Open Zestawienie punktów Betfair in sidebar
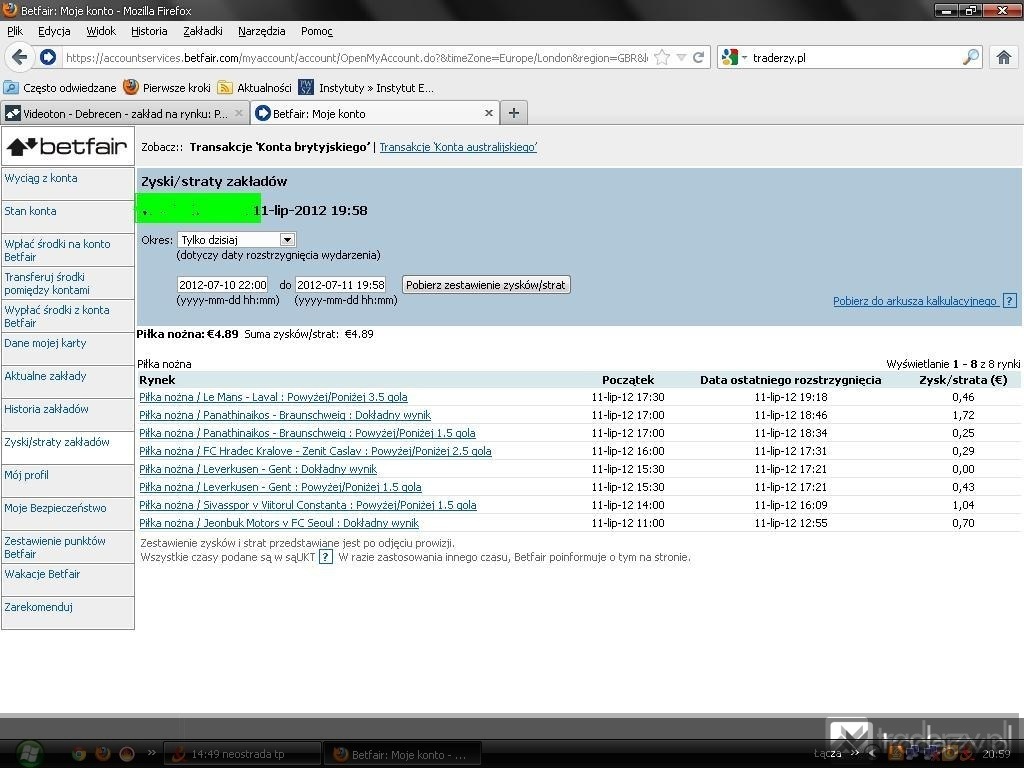The width and height of the screenshot is (1024, 768). [x=55, y=547]
